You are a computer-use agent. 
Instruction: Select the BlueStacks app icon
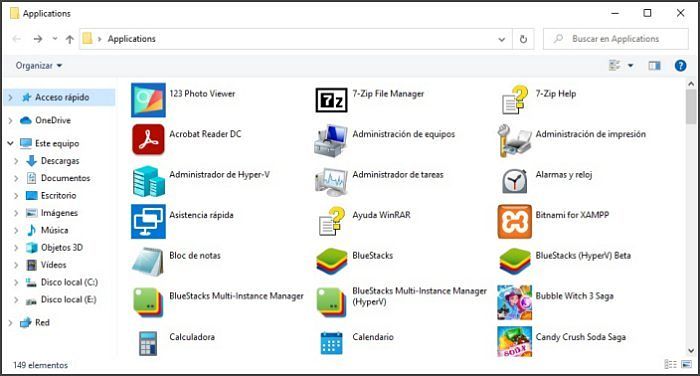pyautogui.click(x=331, y=262)
